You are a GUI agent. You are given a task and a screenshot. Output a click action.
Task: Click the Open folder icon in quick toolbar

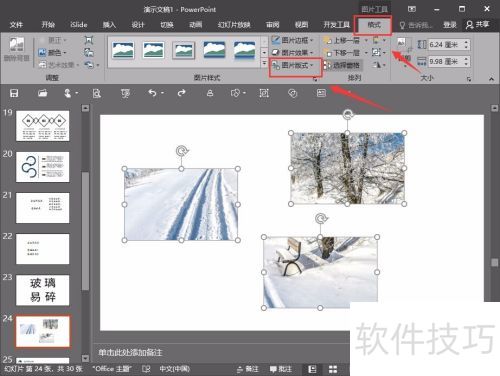tap(43, 93)
